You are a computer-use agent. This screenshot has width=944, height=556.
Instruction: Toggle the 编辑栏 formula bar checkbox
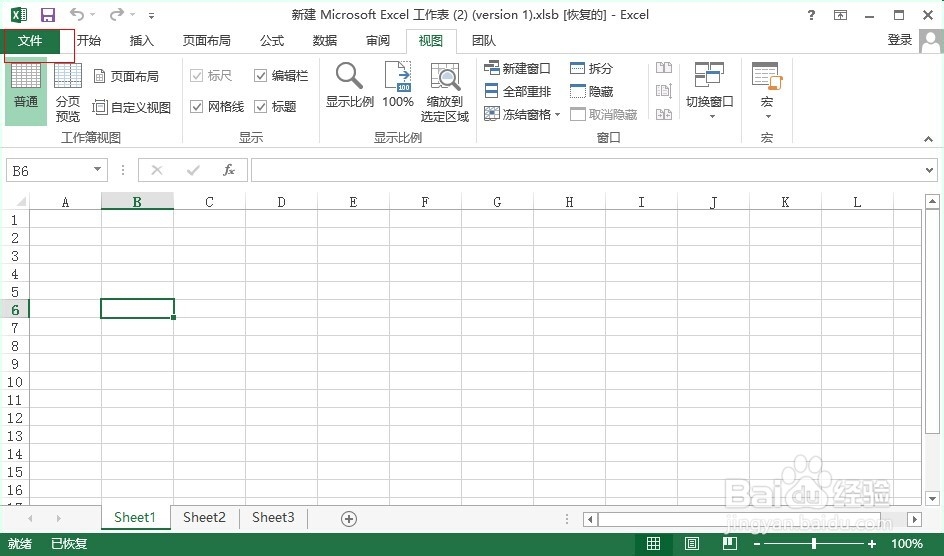tap(260, 75)
